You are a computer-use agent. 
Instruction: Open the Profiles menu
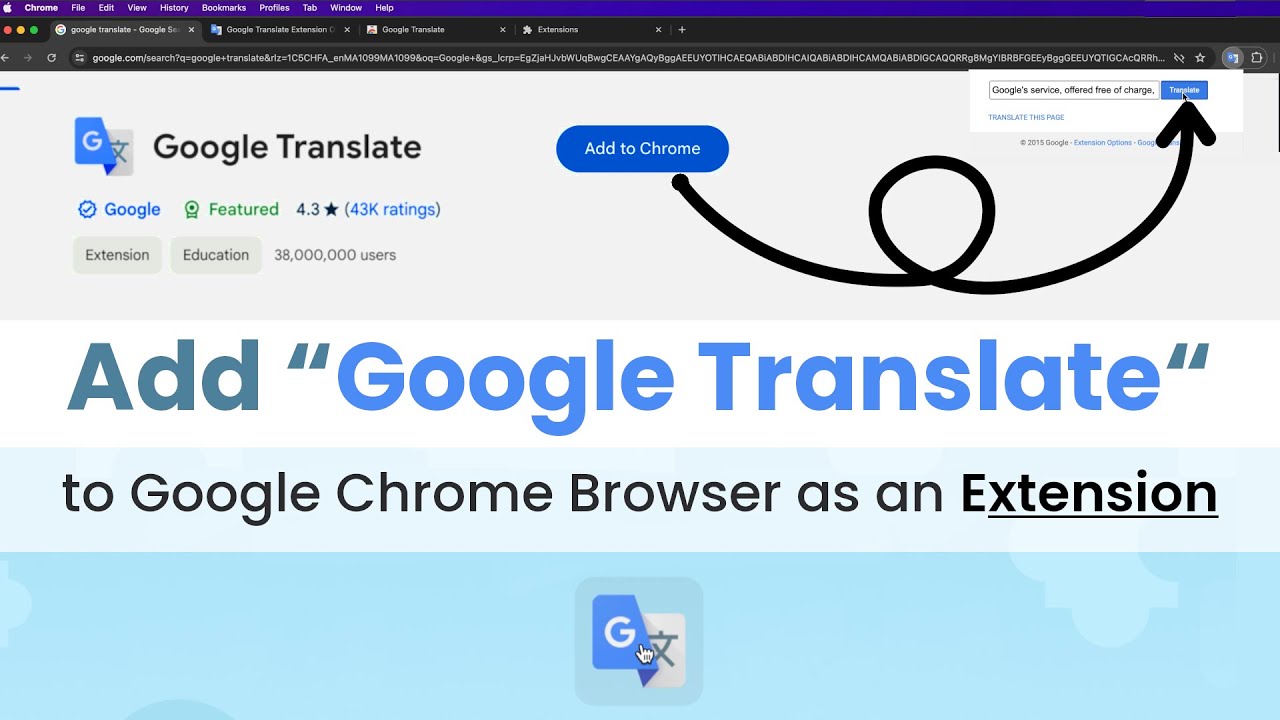click(x=274, y=8)
